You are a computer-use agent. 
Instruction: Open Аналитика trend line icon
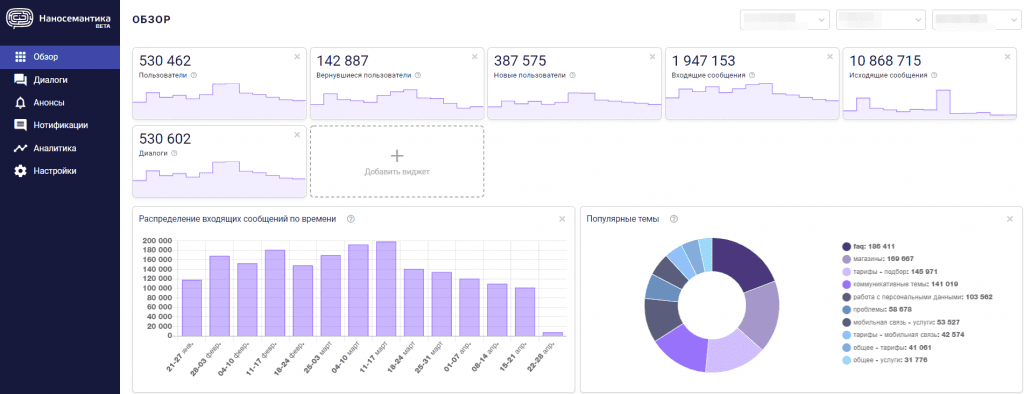[x=21, y=148]
